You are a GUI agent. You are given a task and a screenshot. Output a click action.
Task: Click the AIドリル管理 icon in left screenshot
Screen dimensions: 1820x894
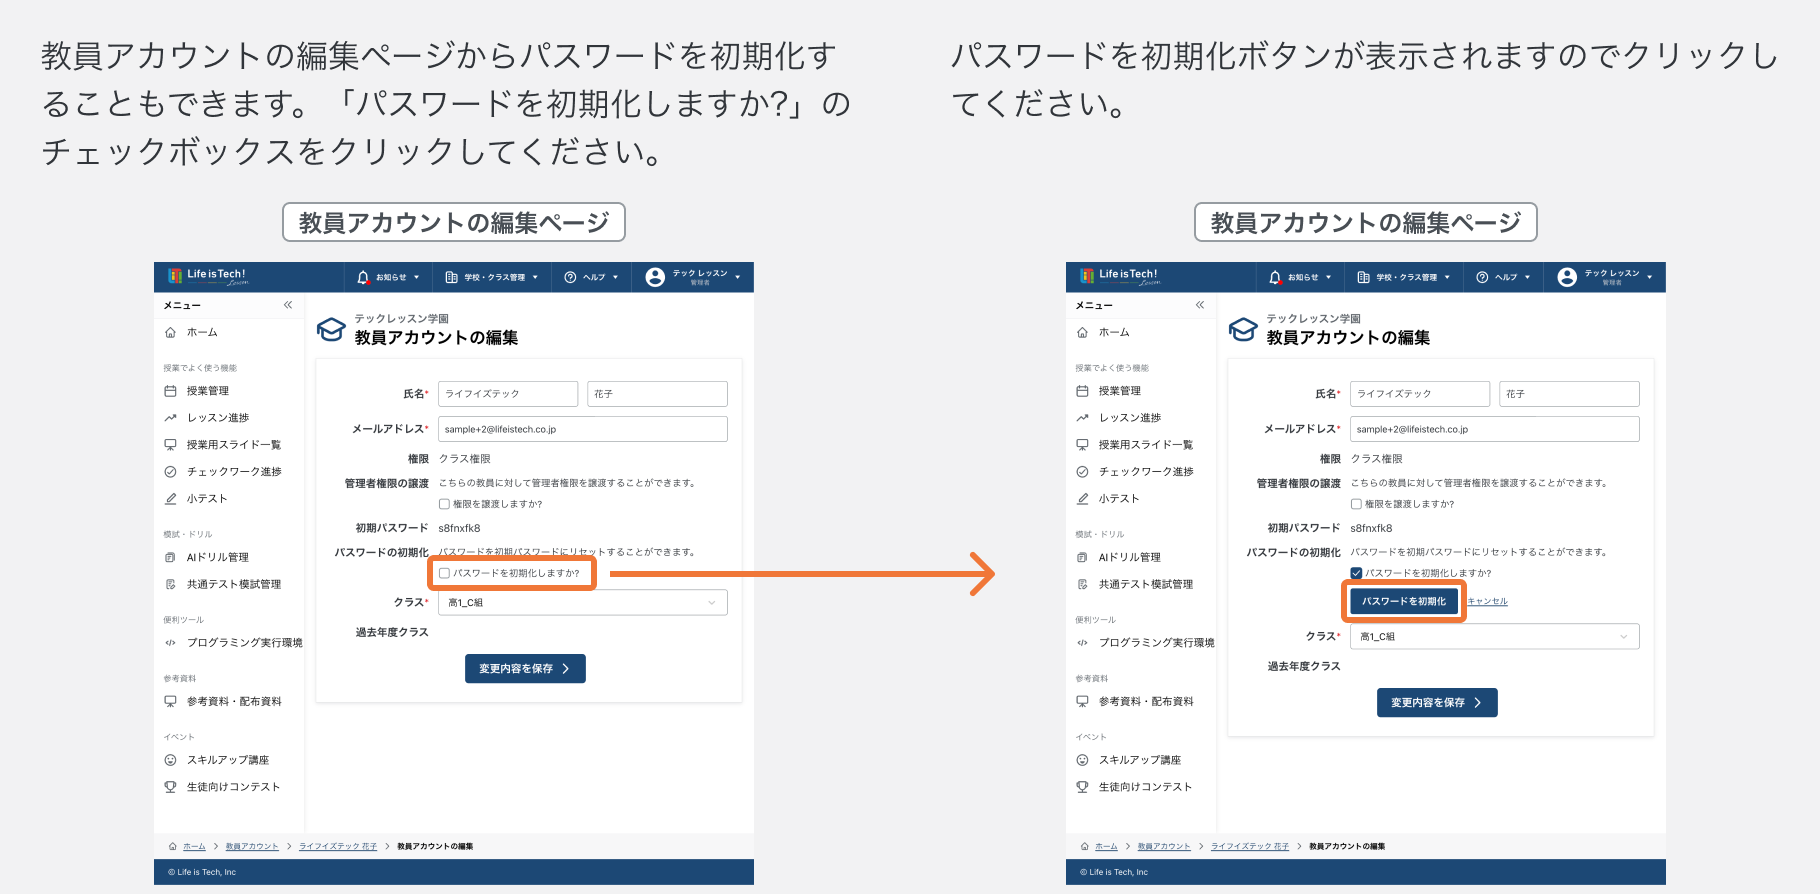(x=170, y=557)
